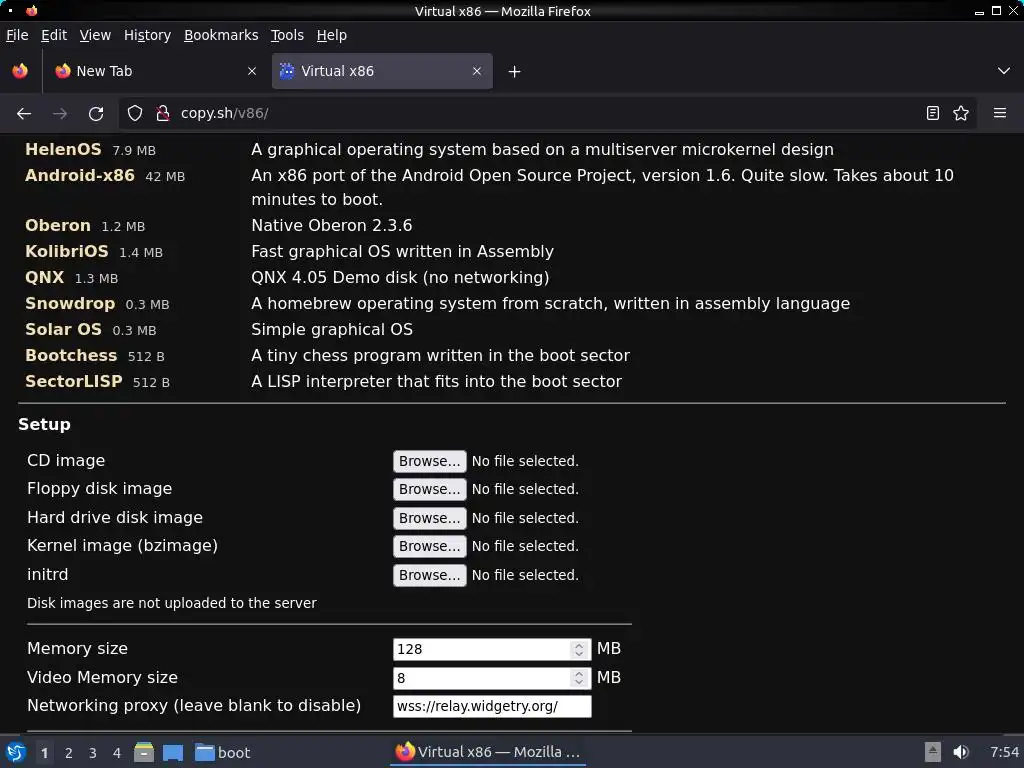
Task: Browse for a Hard drive disk image
Action: tap(429, 518)
